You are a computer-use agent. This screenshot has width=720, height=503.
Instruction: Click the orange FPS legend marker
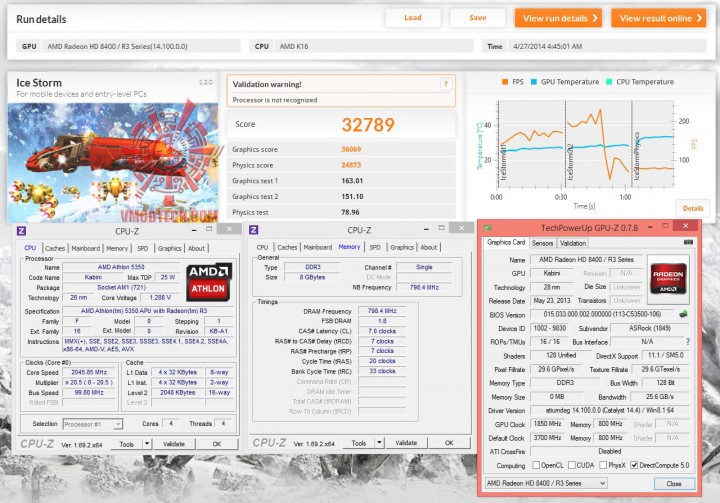[505, 82]
